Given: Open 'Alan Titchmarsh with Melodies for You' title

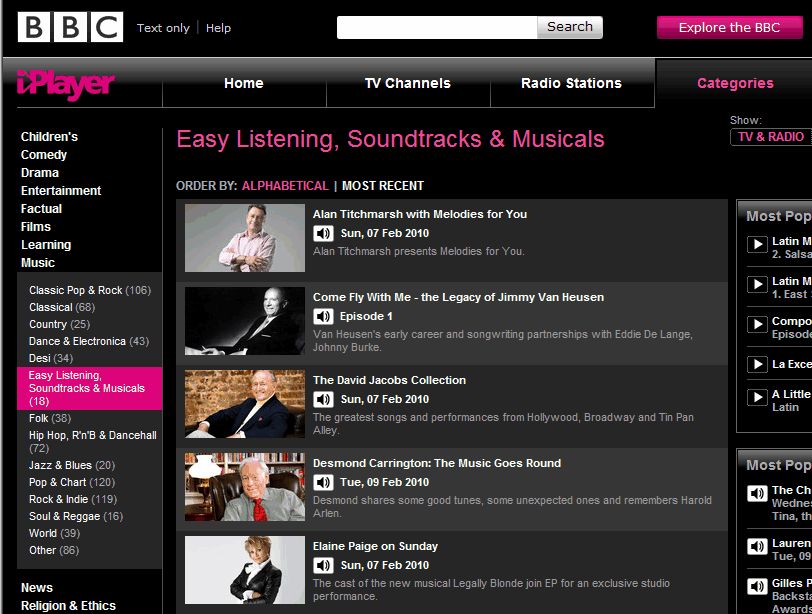Looking at the screenshot, I should [x=420, y=214].
